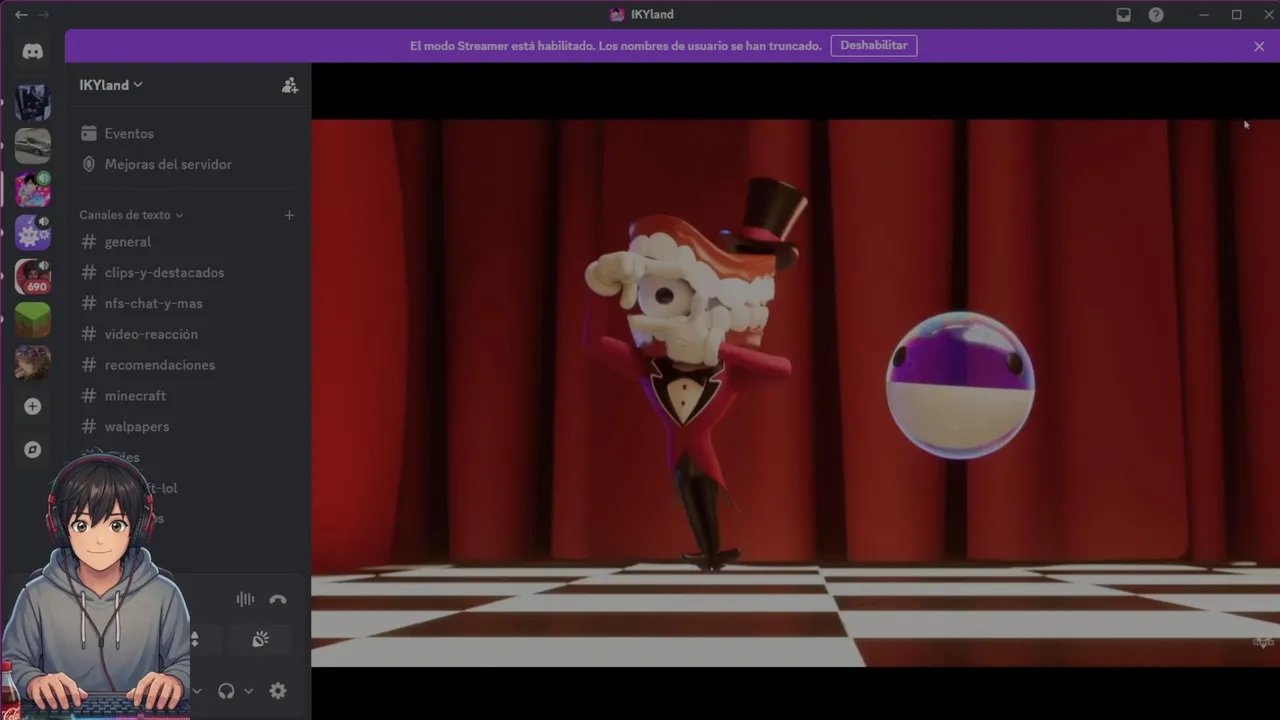The image size is (1280, 720).
Task: Open the help question mark icon
Action: (x=1156, y=15)
